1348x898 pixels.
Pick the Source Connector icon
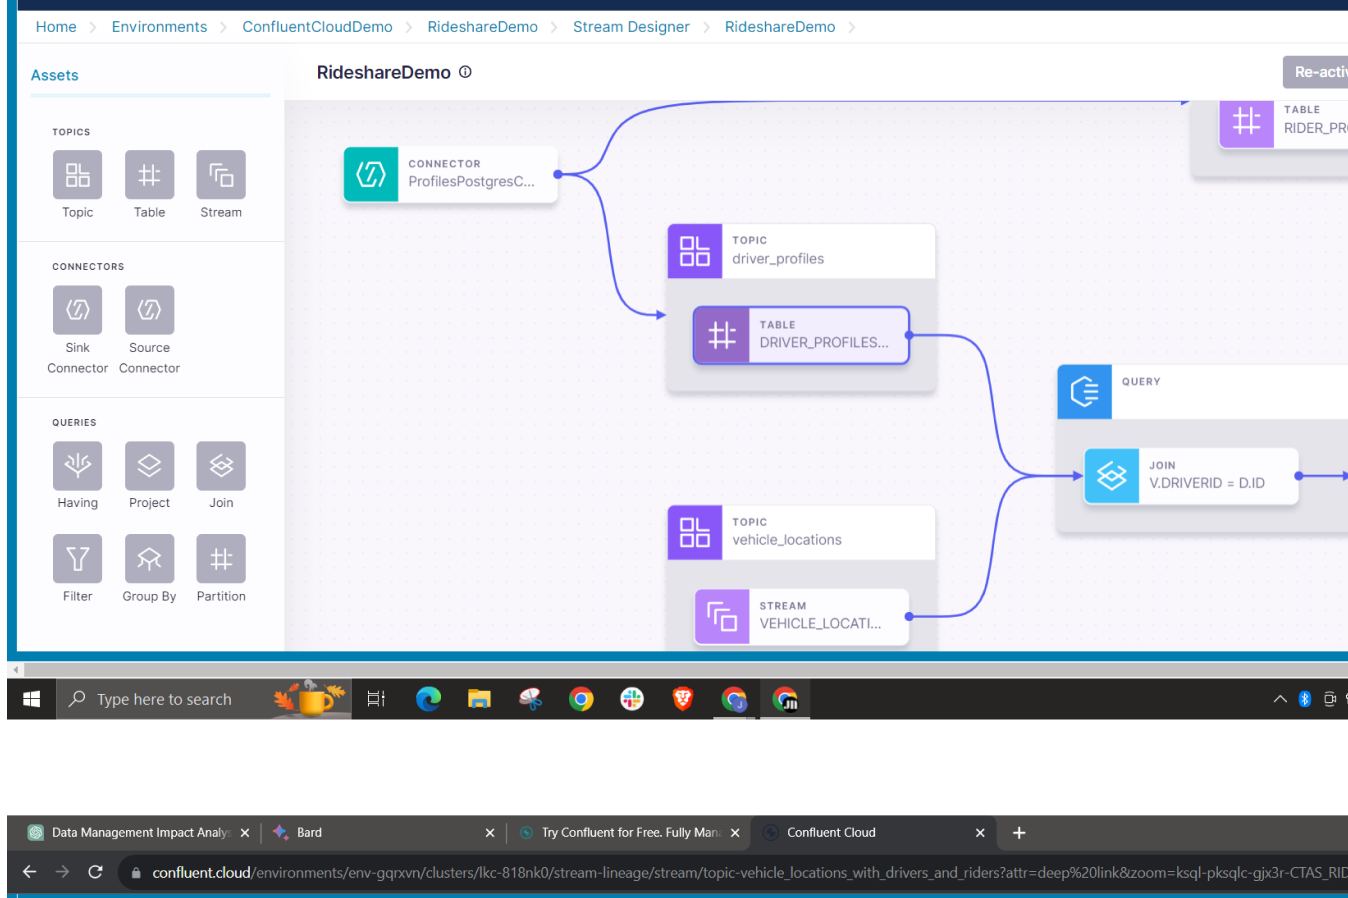(x=149, y=310)
